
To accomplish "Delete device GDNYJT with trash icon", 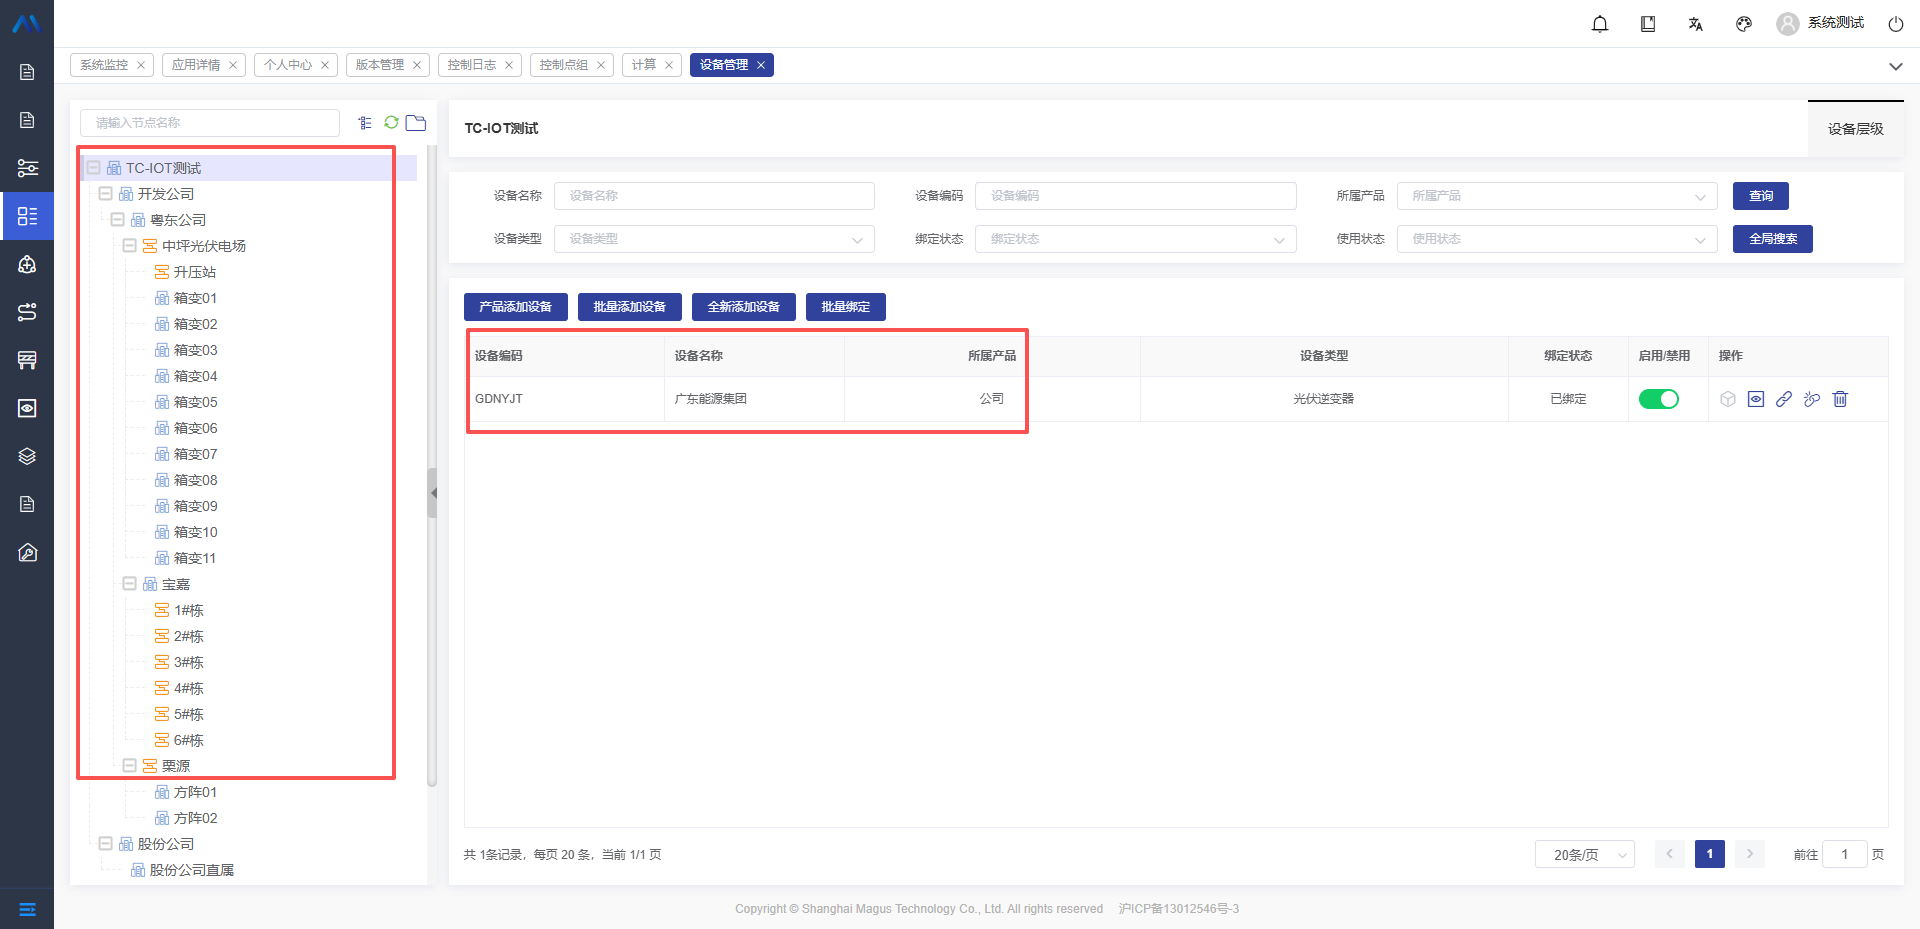I will (1840, 399).
